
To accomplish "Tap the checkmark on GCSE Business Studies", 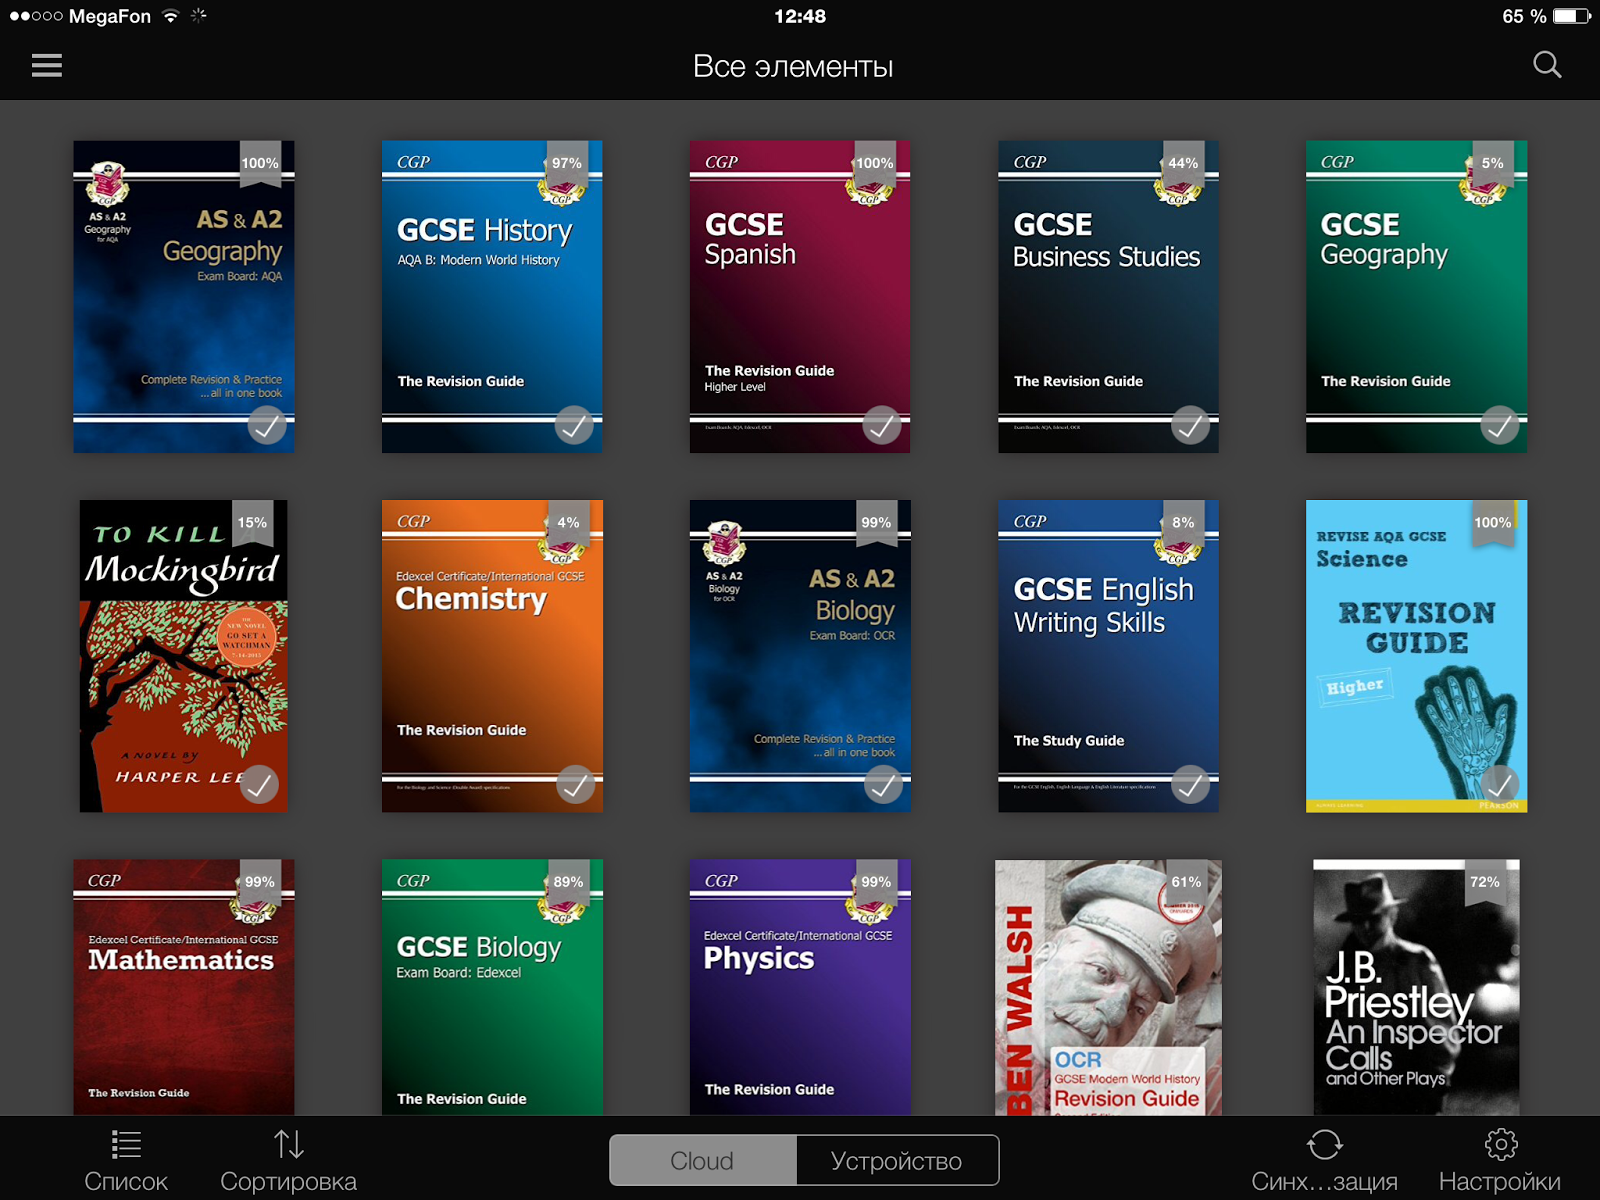I will [1190, 427].
